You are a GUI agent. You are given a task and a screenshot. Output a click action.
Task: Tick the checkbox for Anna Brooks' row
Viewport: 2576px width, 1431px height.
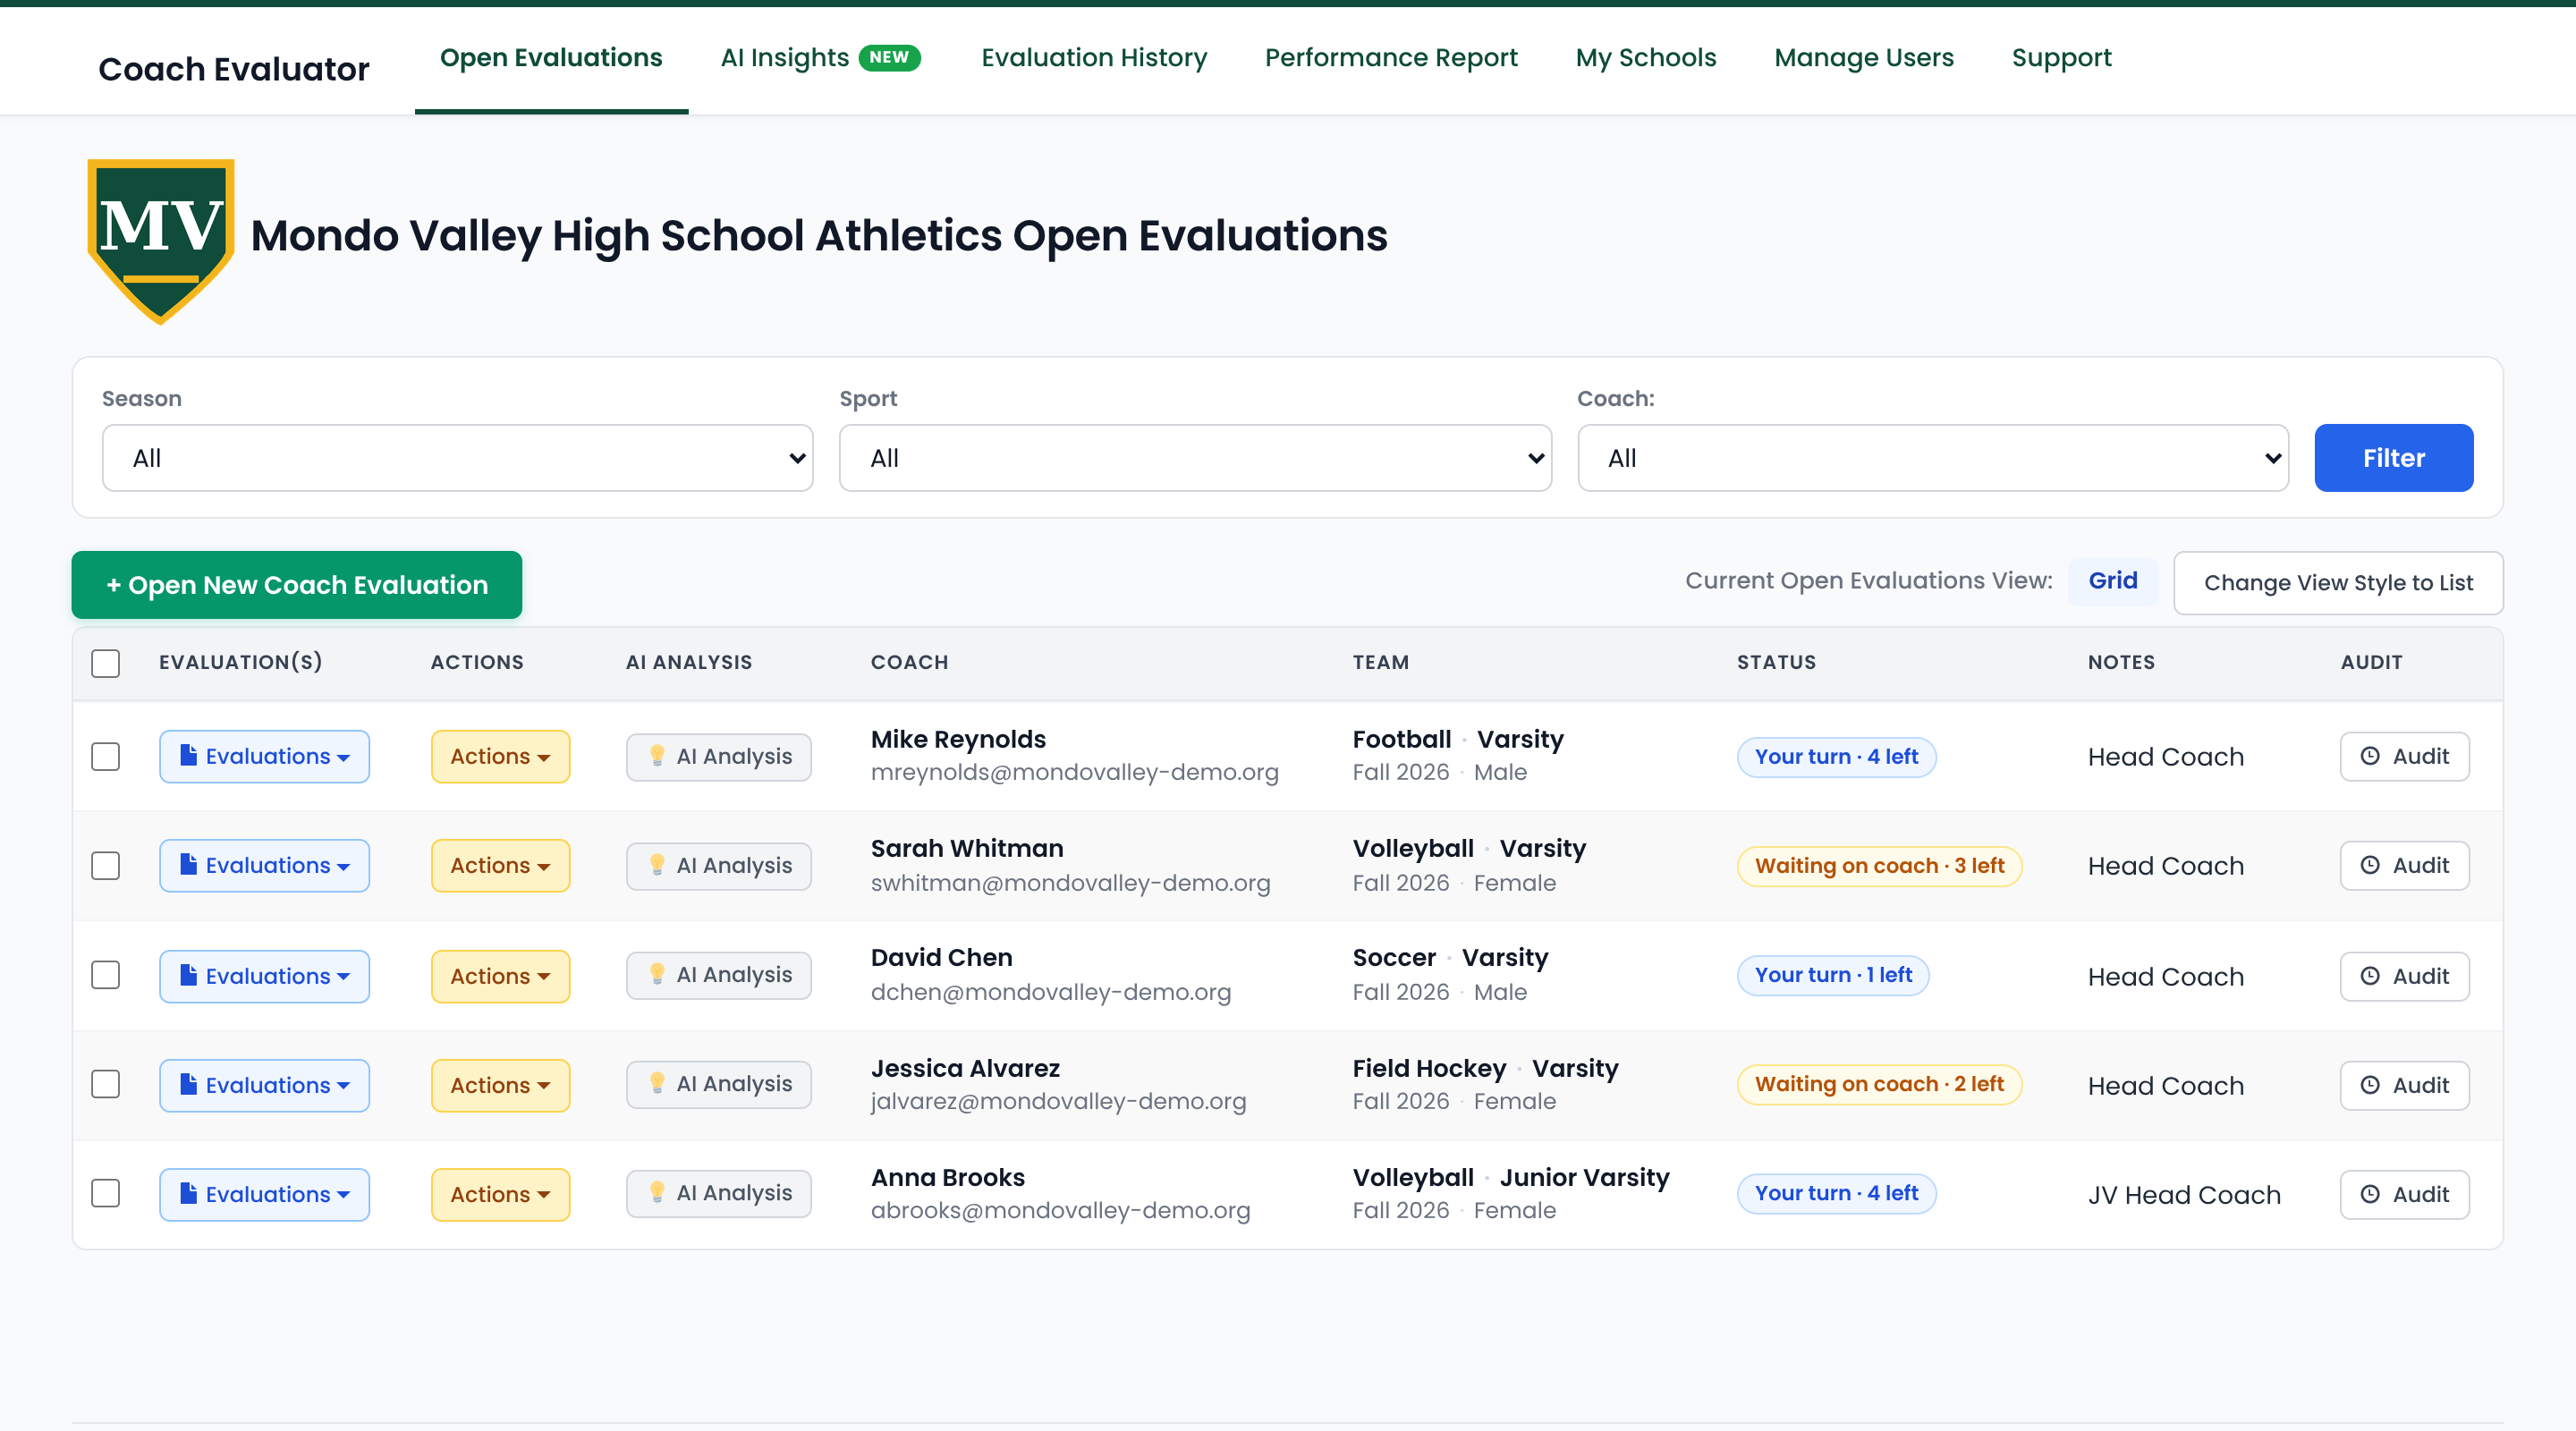[105, 1193]
